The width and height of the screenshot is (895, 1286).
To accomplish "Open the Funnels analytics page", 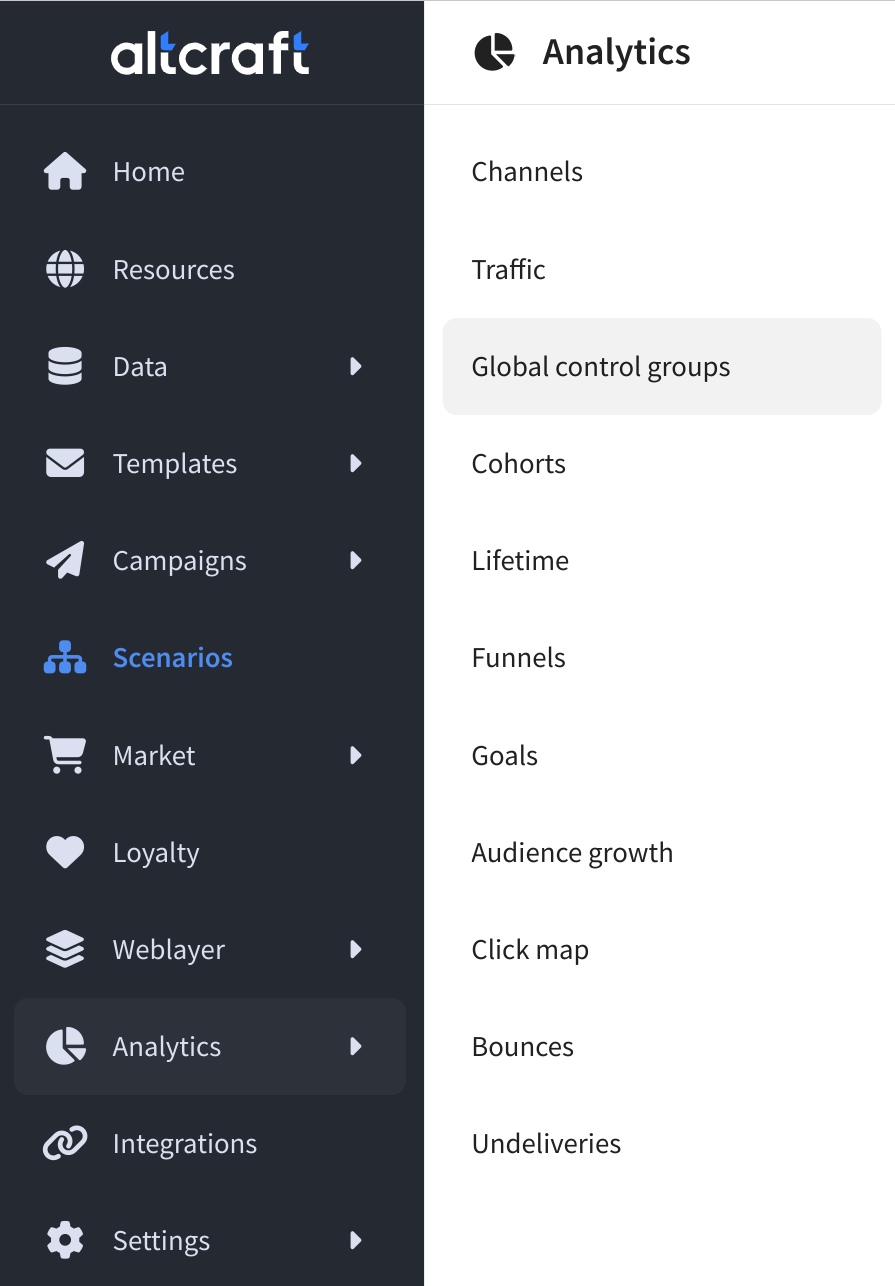I will 518,657.
